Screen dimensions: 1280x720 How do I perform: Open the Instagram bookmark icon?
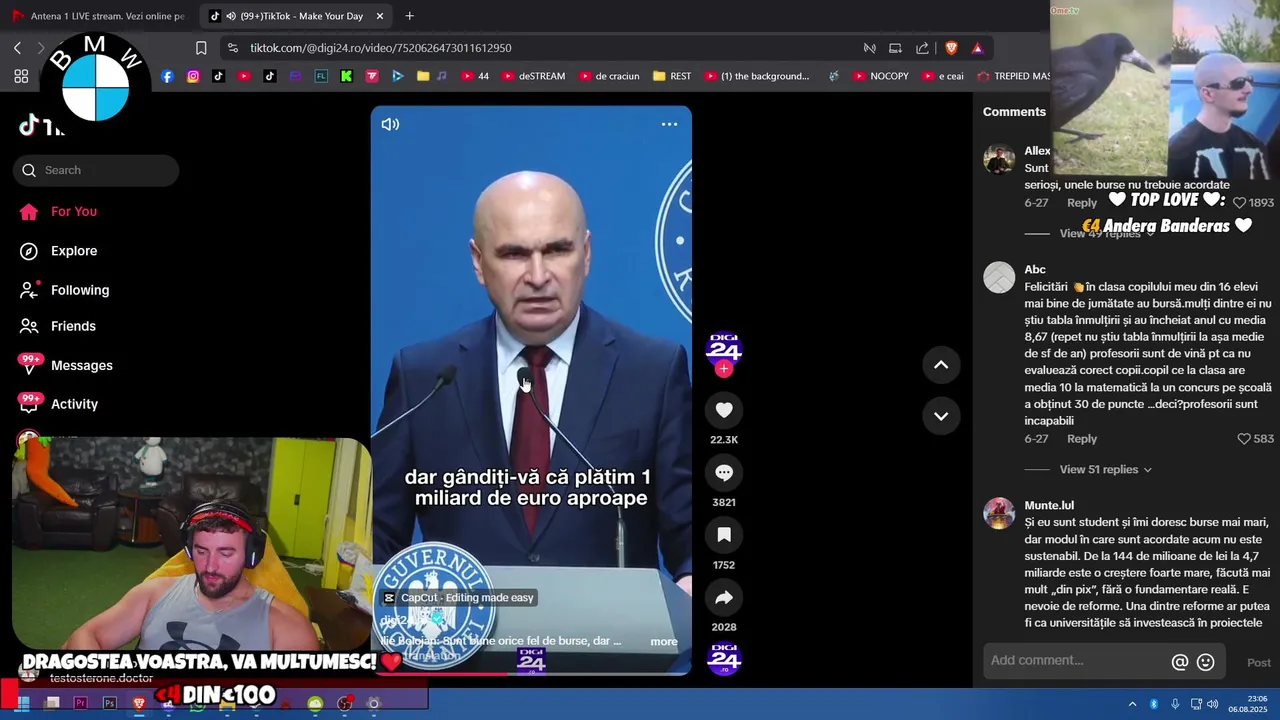pyautogui.click(x=193, y=76)
